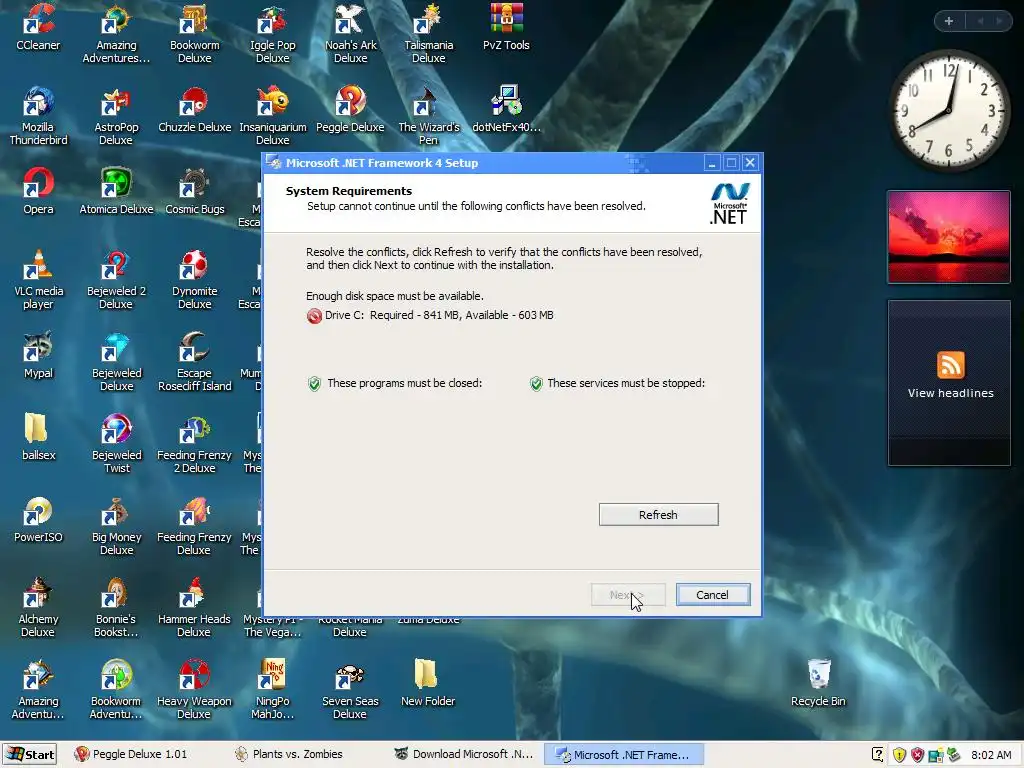
Task: Select VLC media player icon
Action: pos(39,280)
